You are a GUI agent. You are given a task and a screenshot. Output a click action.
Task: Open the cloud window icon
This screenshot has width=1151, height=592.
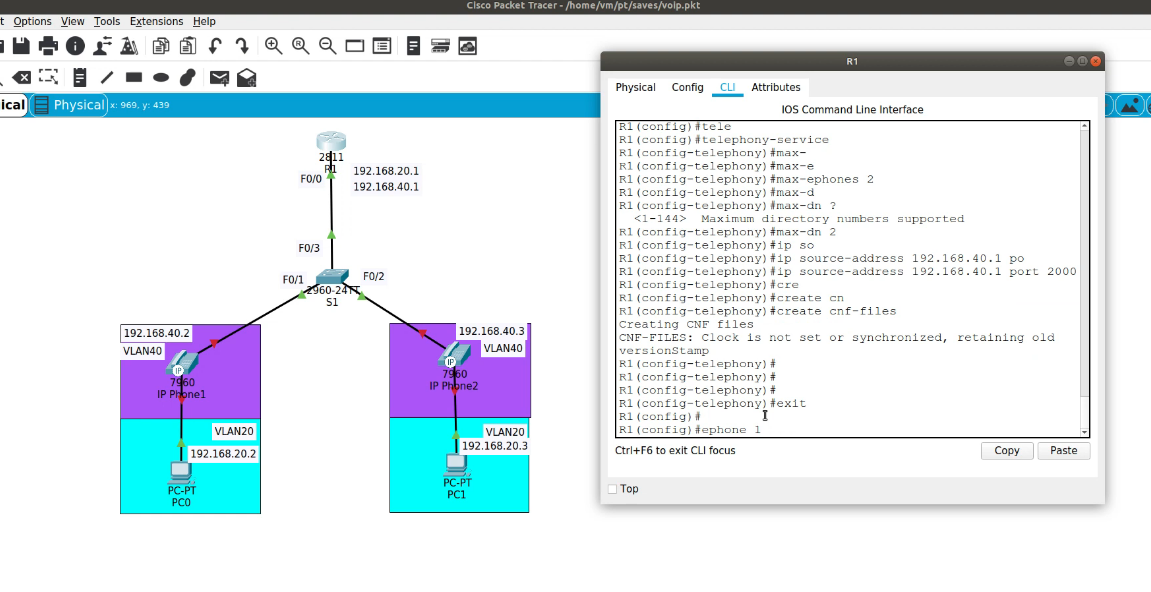(x=468, y=46)
